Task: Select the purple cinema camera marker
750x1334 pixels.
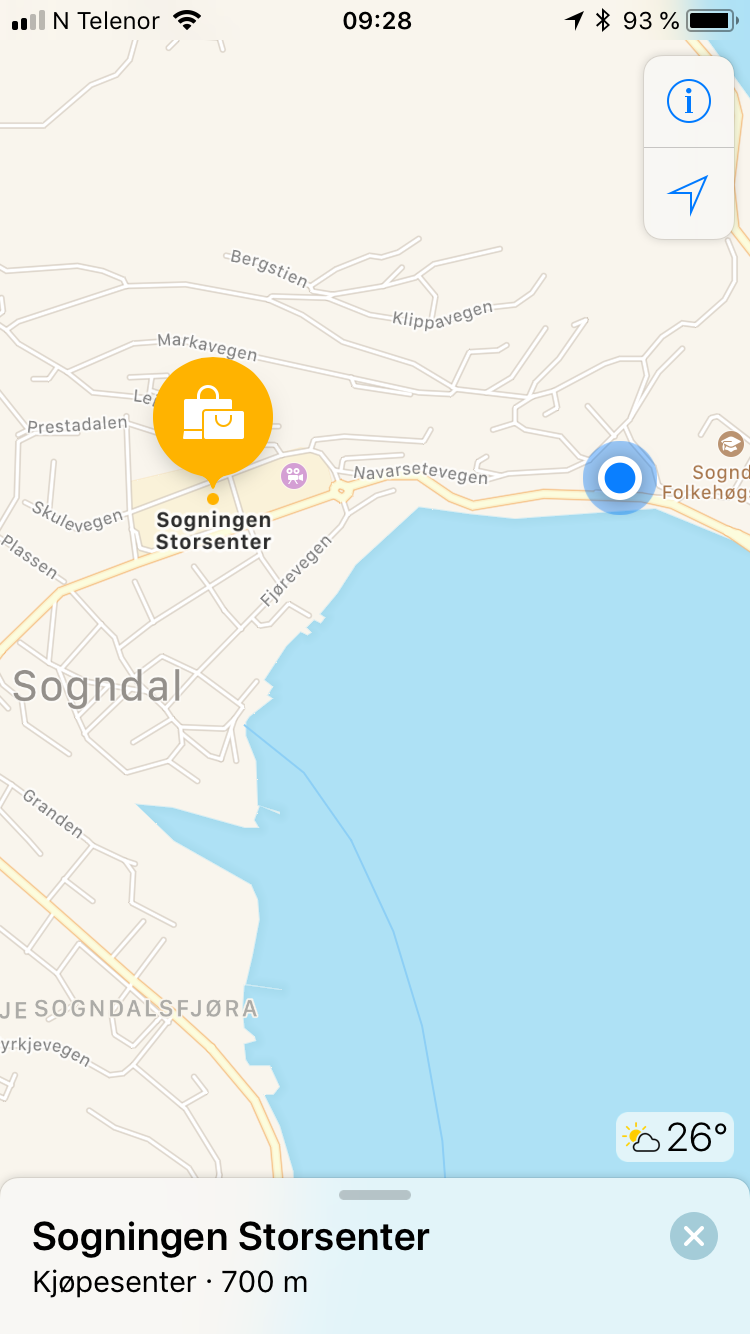Action: tap(293, 476)
